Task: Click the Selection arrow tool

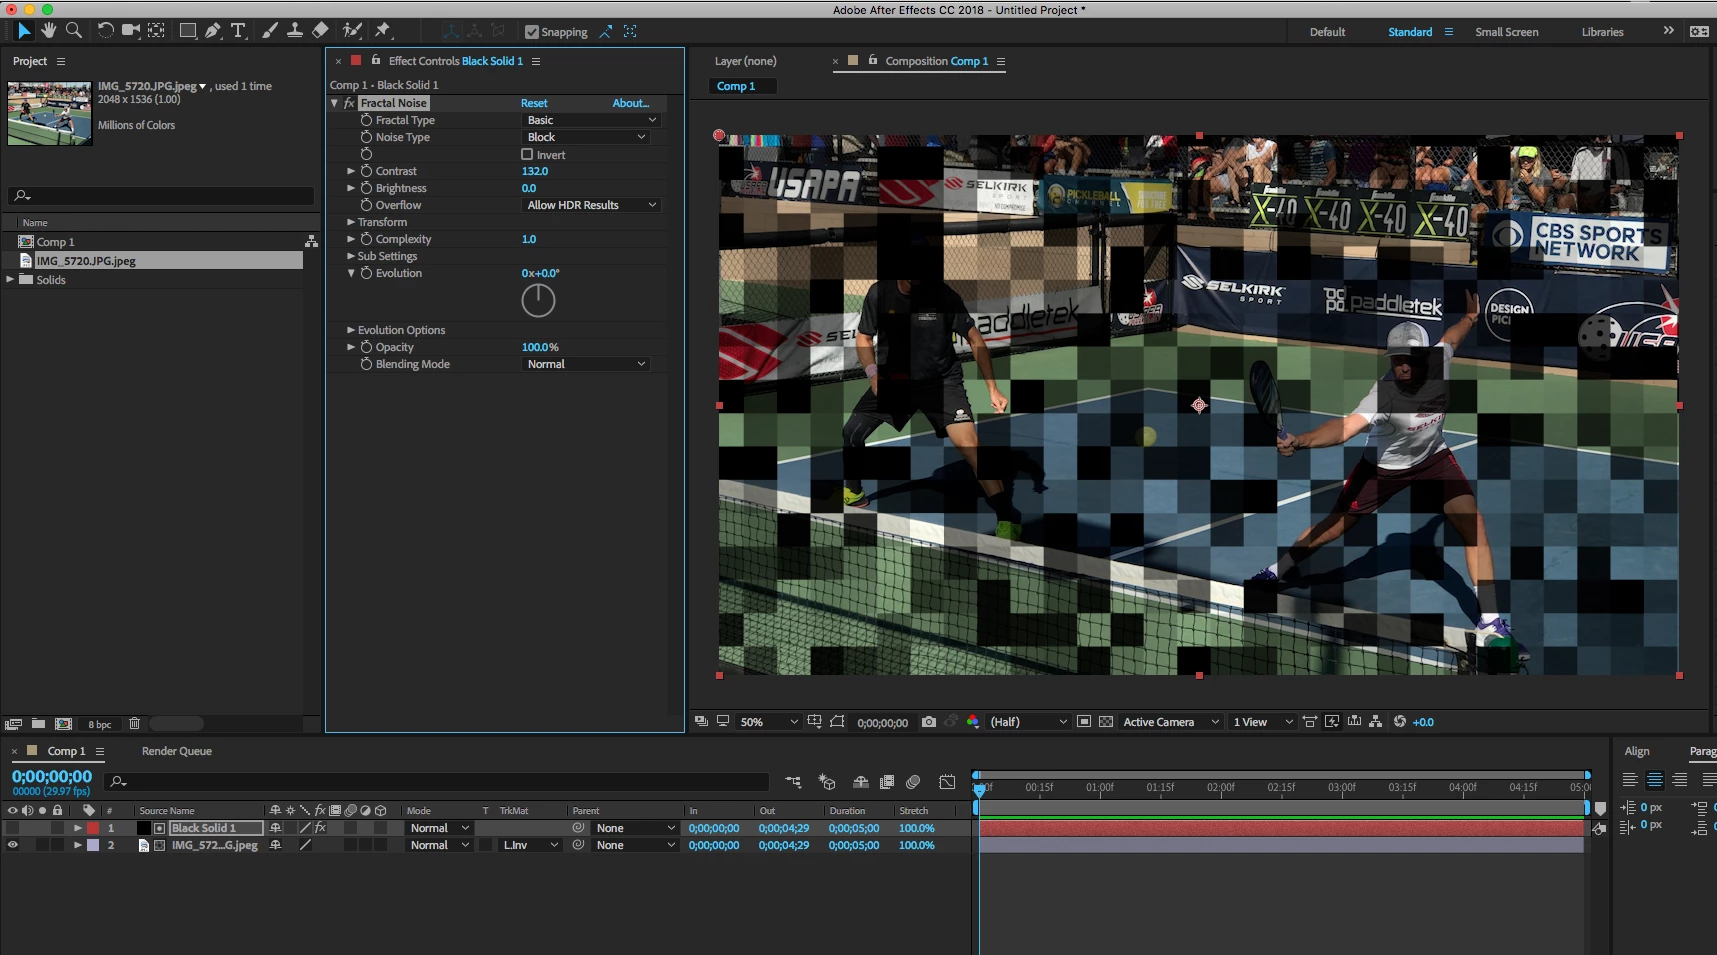Action: (24, 31)
